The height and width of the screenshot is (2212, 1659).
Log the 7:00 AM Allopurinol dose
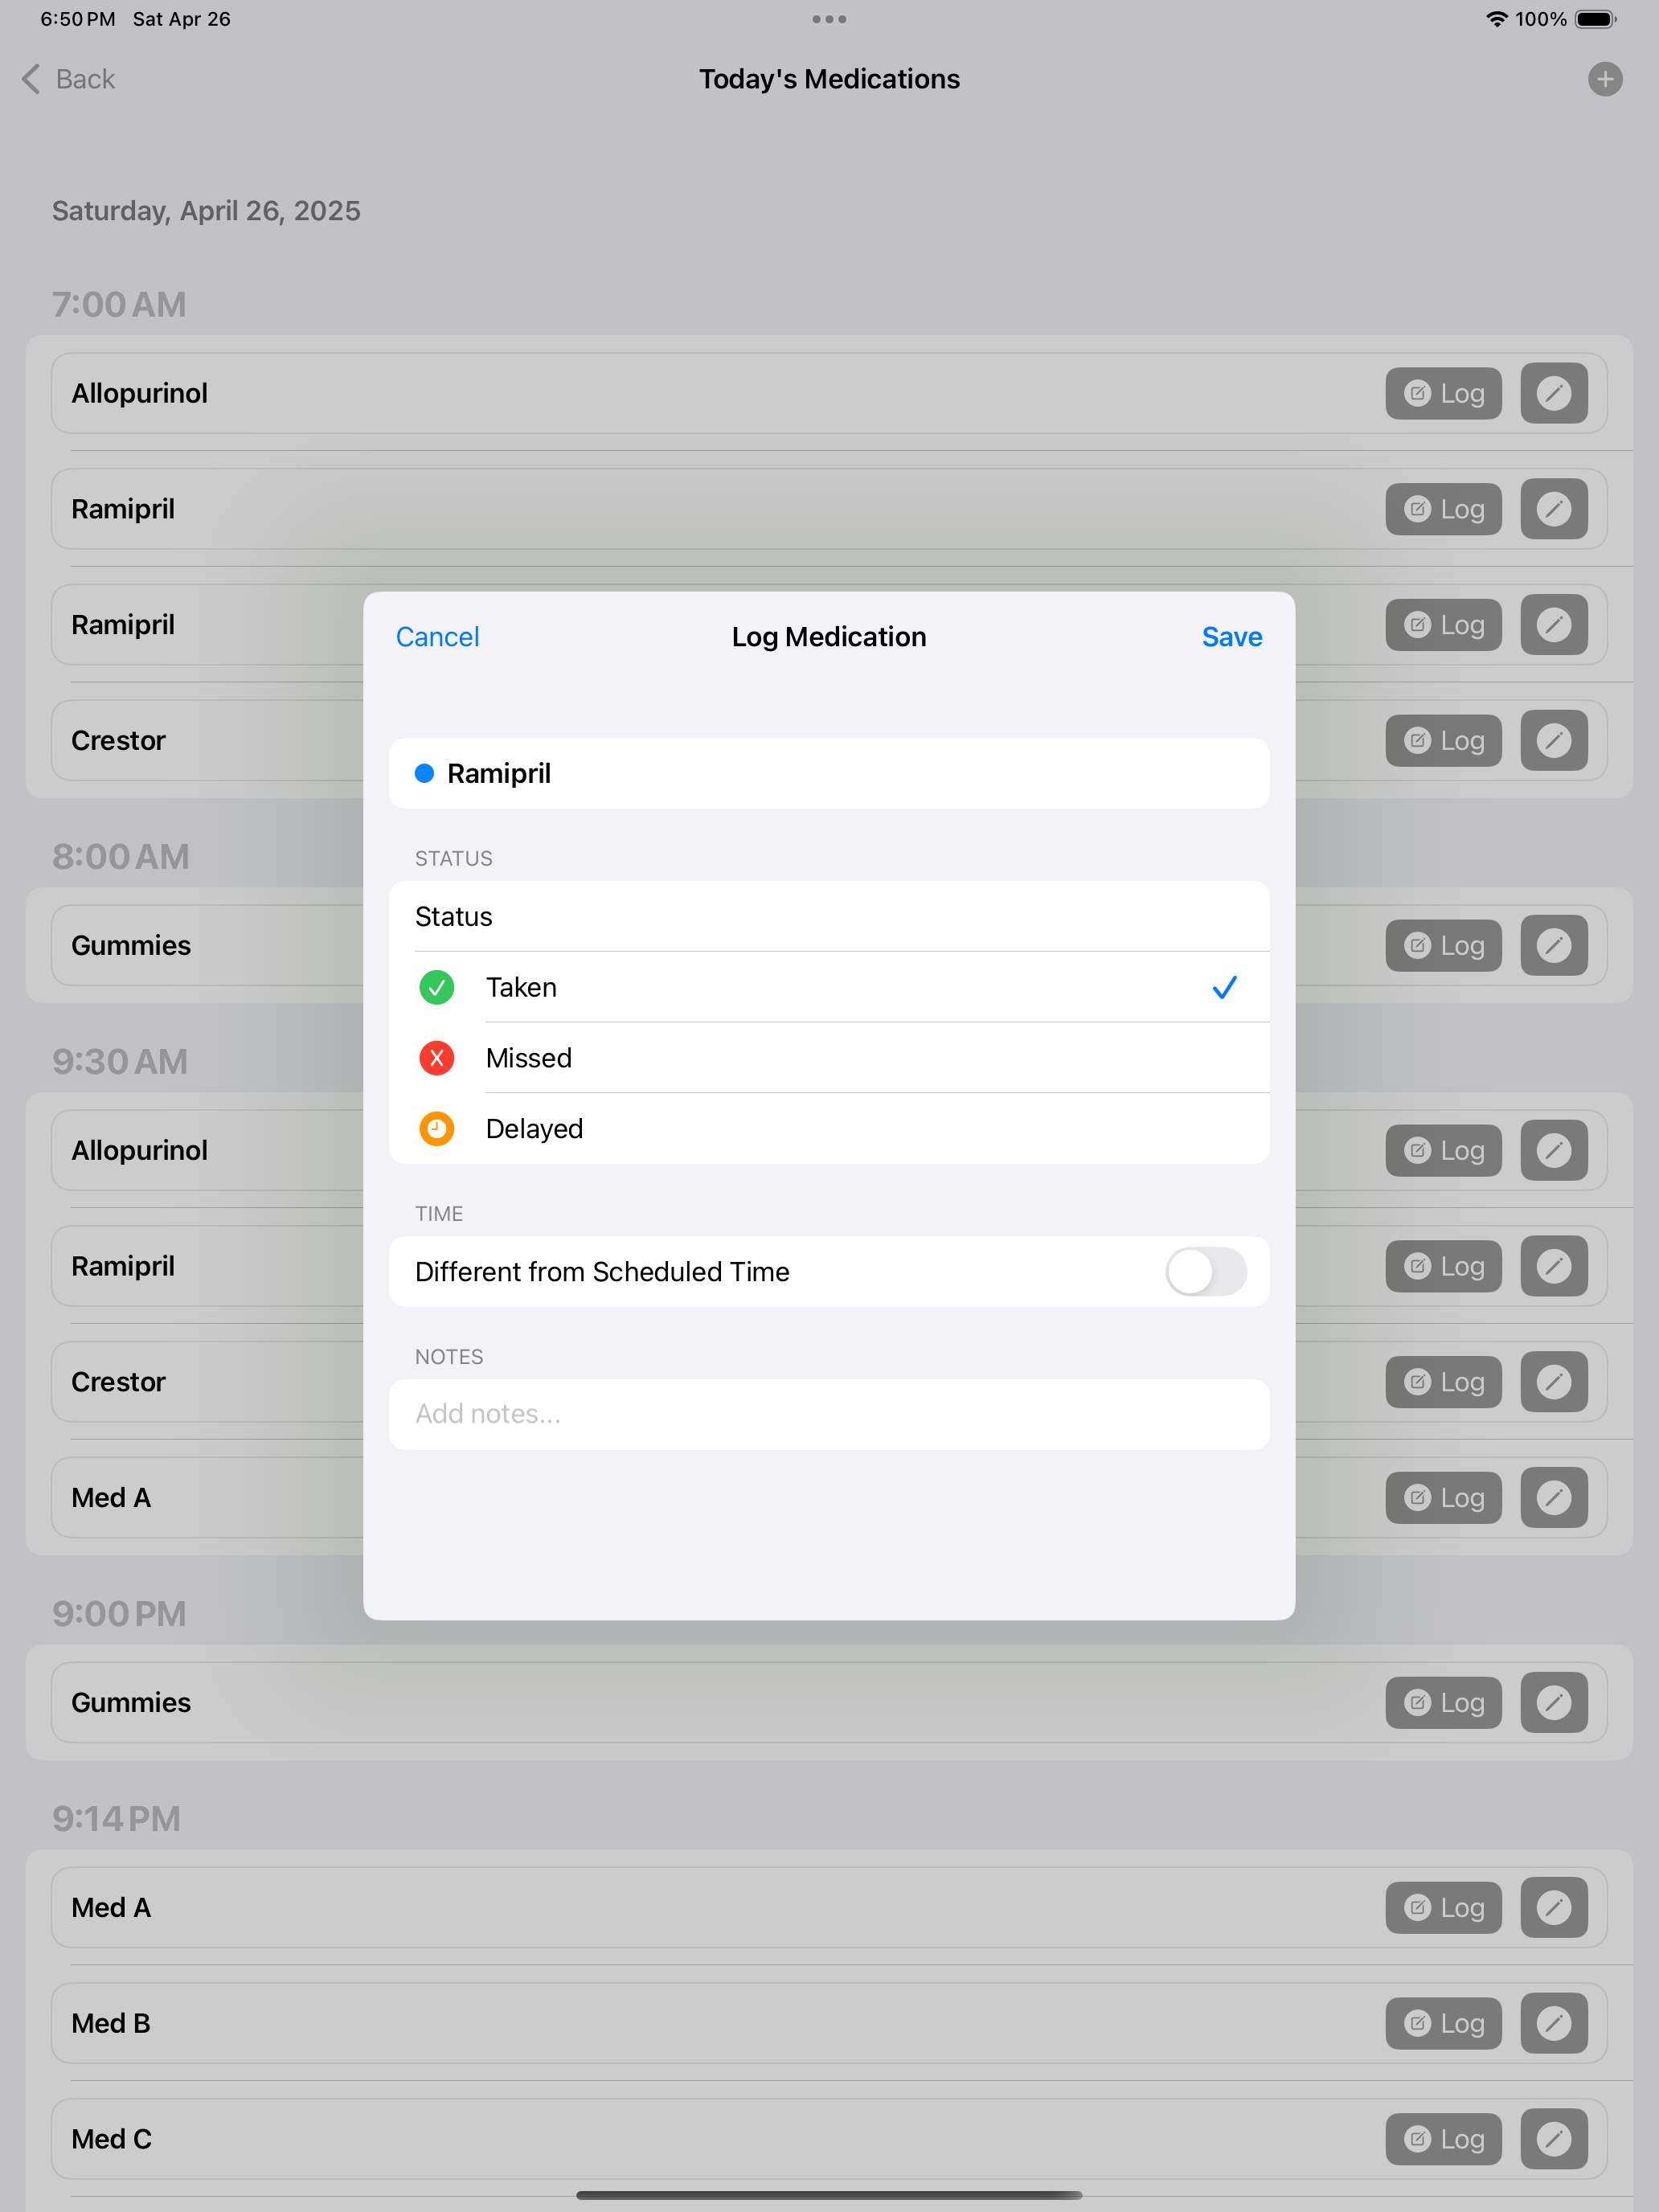[x=1443, y=393]
